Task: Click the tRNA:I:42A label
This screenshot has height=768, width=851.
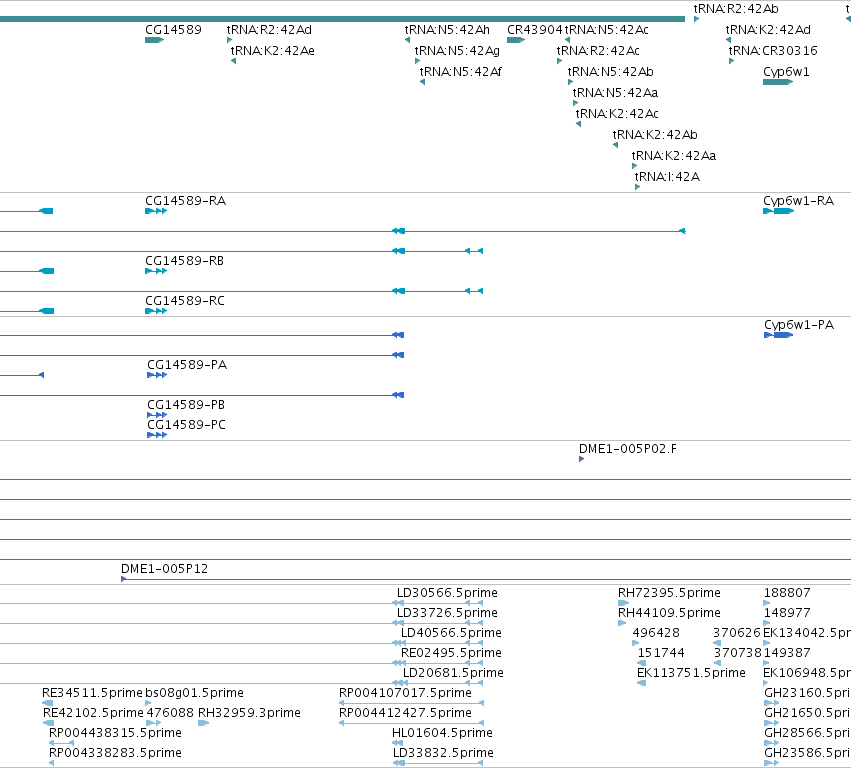Action: click(667, 177)
